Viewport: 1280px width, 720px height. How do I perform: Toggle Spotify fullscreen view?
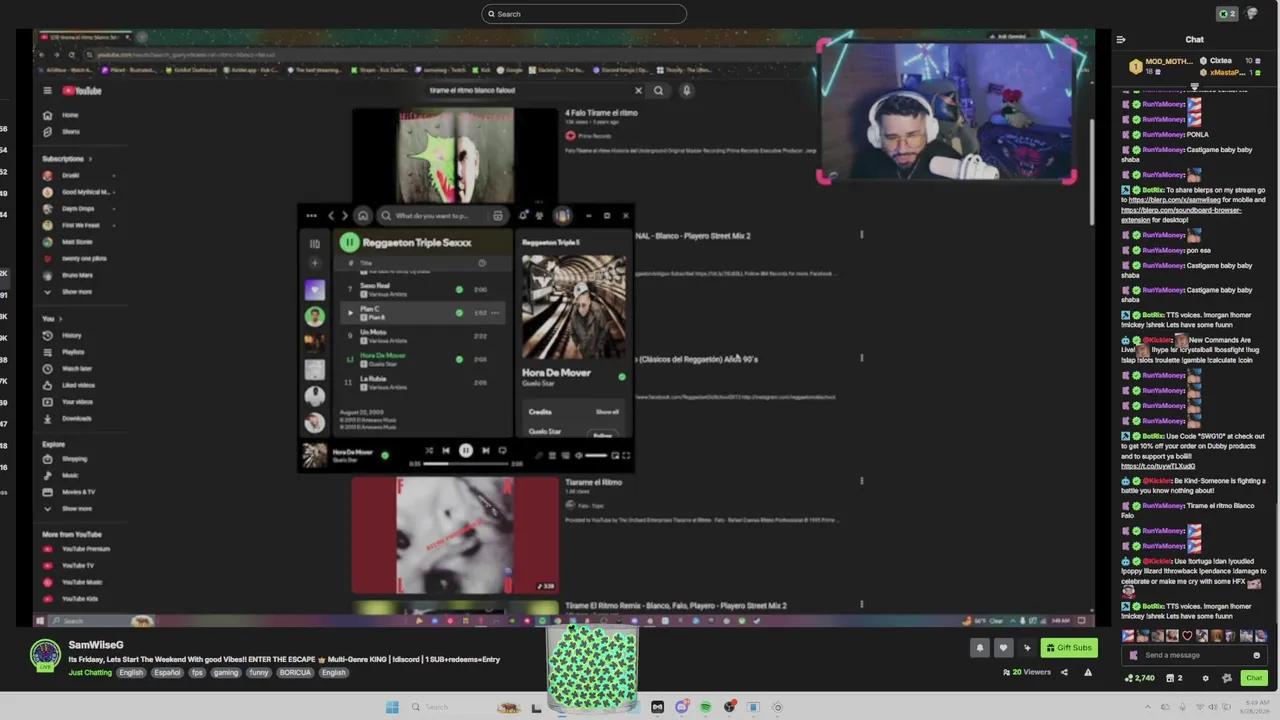pos(626,455)
